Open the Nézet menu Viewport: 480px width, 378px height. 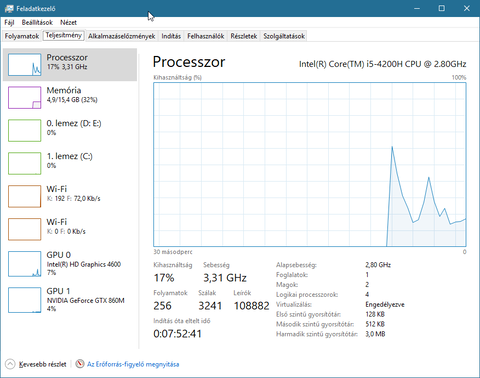click(68, 22)
